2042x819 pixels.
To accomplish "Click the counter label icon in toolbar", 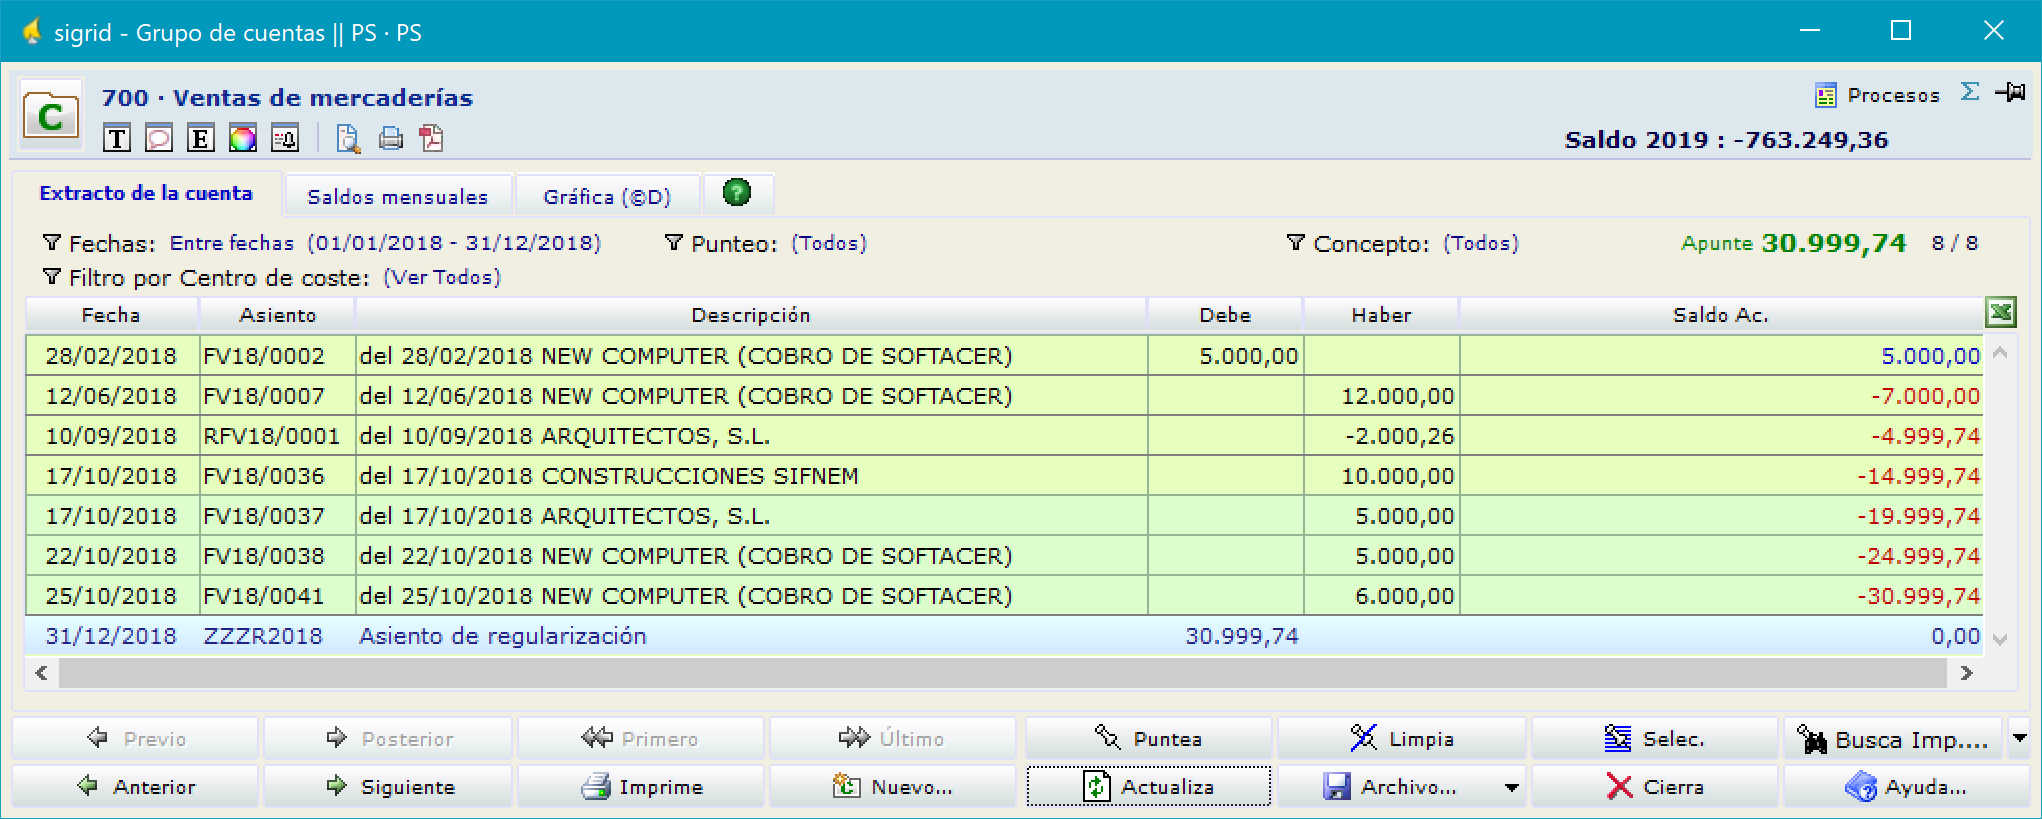I will point(285,138).
